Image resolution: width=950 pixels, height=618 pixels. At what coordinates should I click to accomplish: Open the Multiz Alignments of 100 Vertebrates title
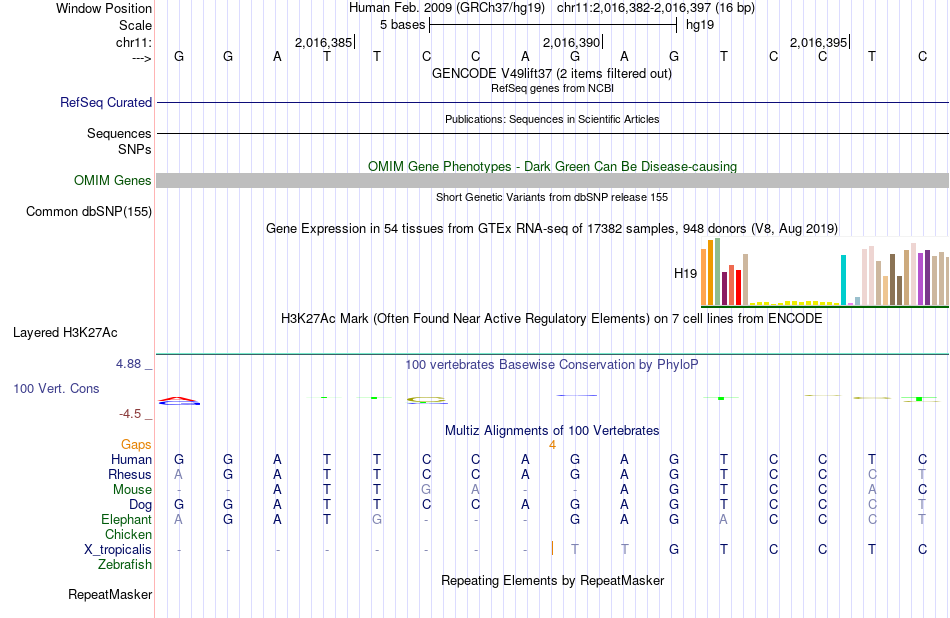point(552,431)
